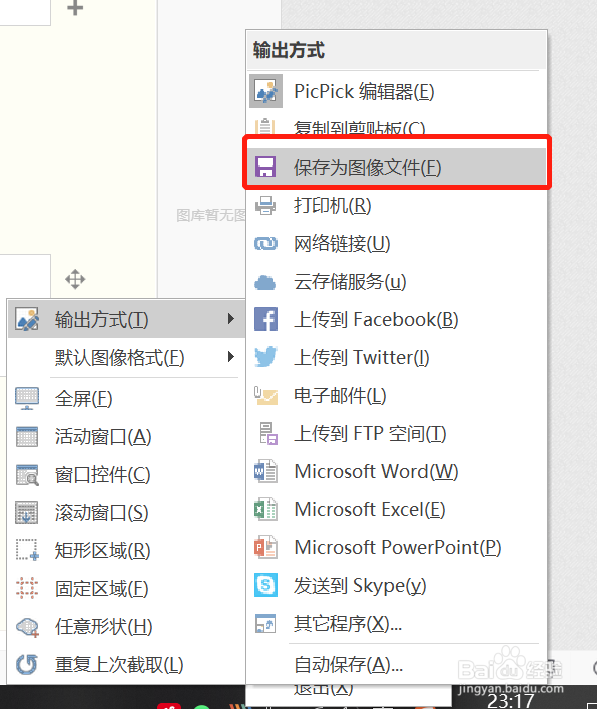This screenshot has width=597, height=709.
Task: Click the Microsoft Word icon
Action: [x=265, y=471]
